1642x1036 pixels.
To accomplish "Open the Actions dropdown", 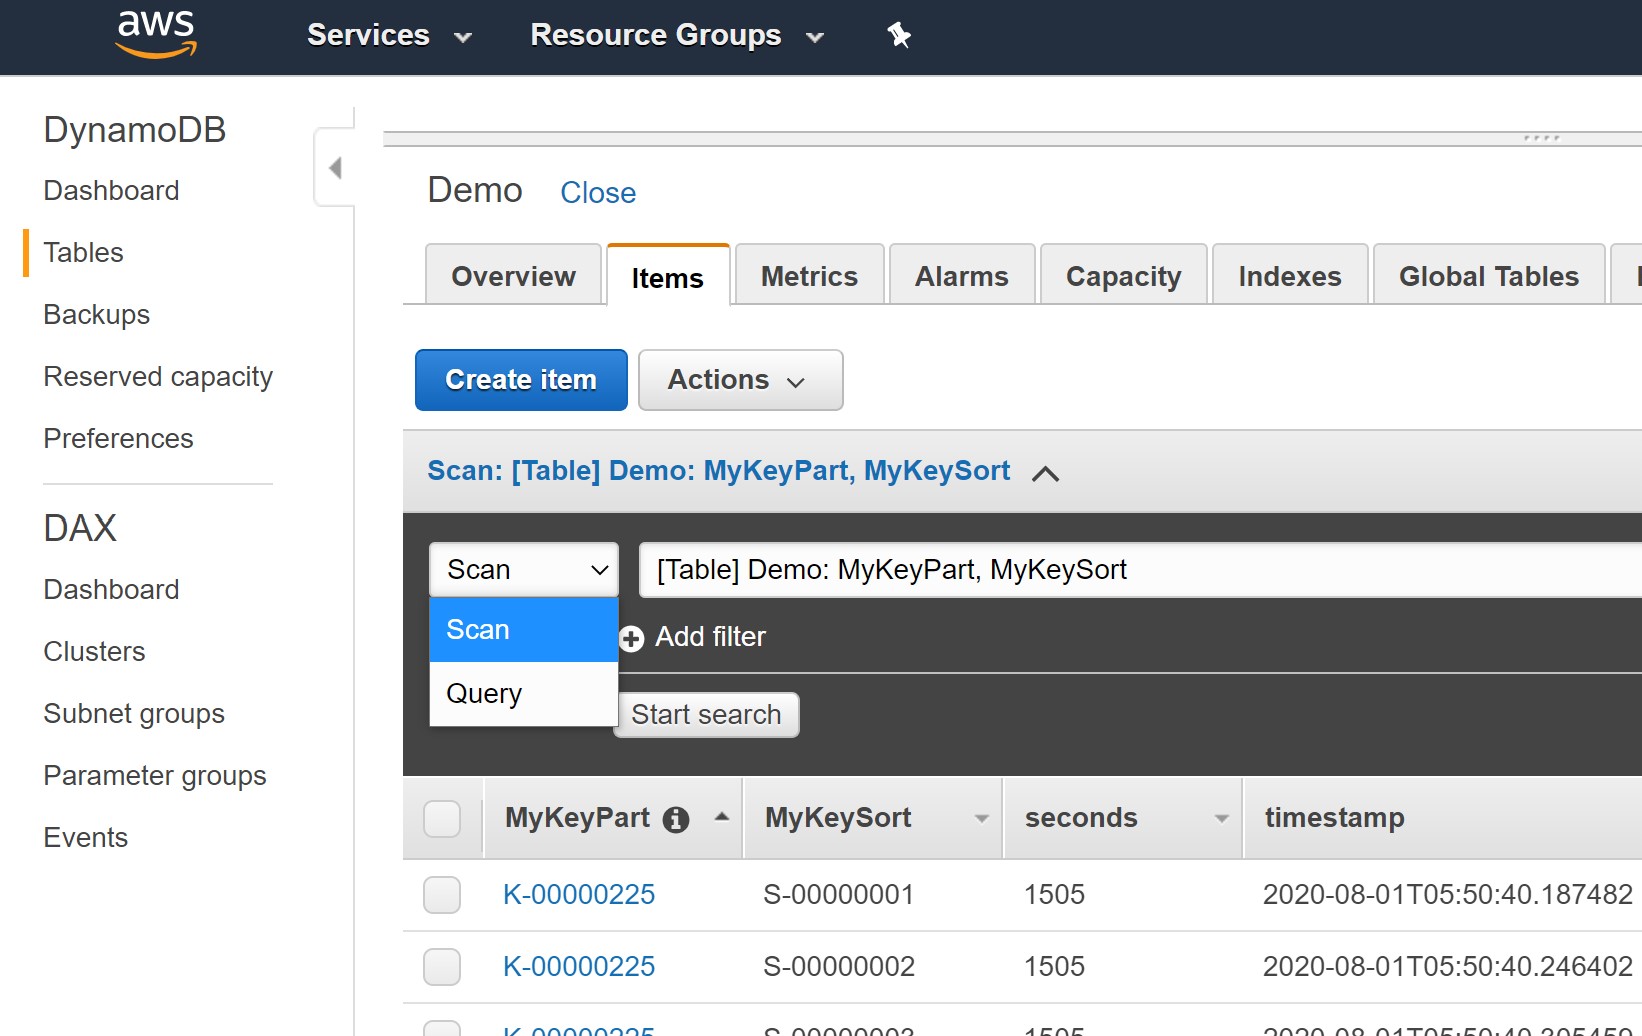I will tap(740, 380).
